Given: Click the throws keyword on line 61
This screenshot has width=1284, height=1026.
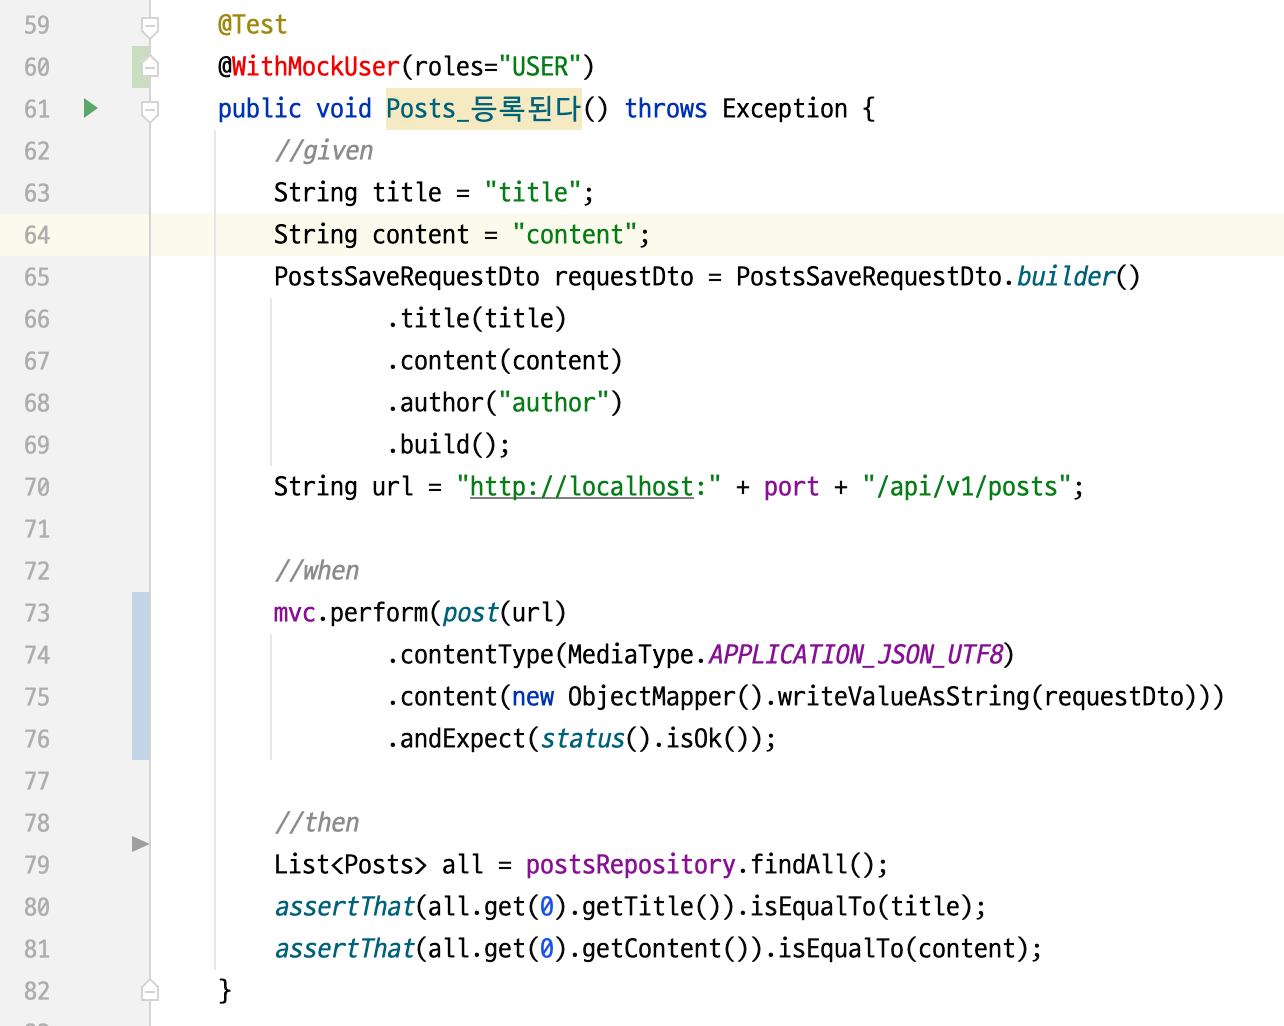Looking at the screenshot, I should (666, 109).
